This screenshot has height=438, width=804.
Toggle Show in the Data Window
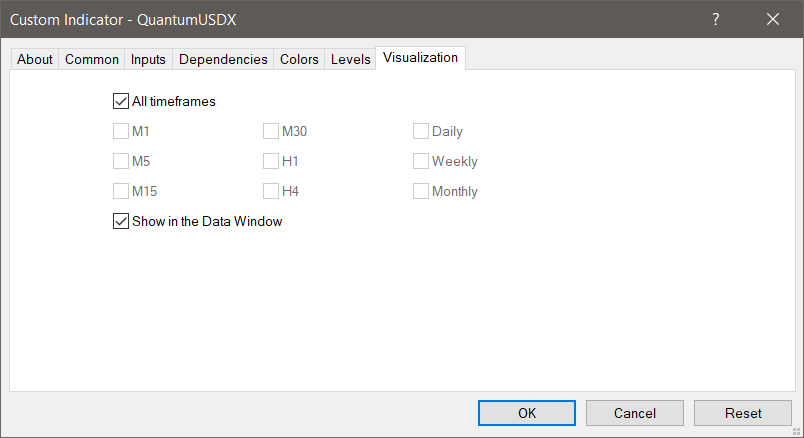point(121,222)
